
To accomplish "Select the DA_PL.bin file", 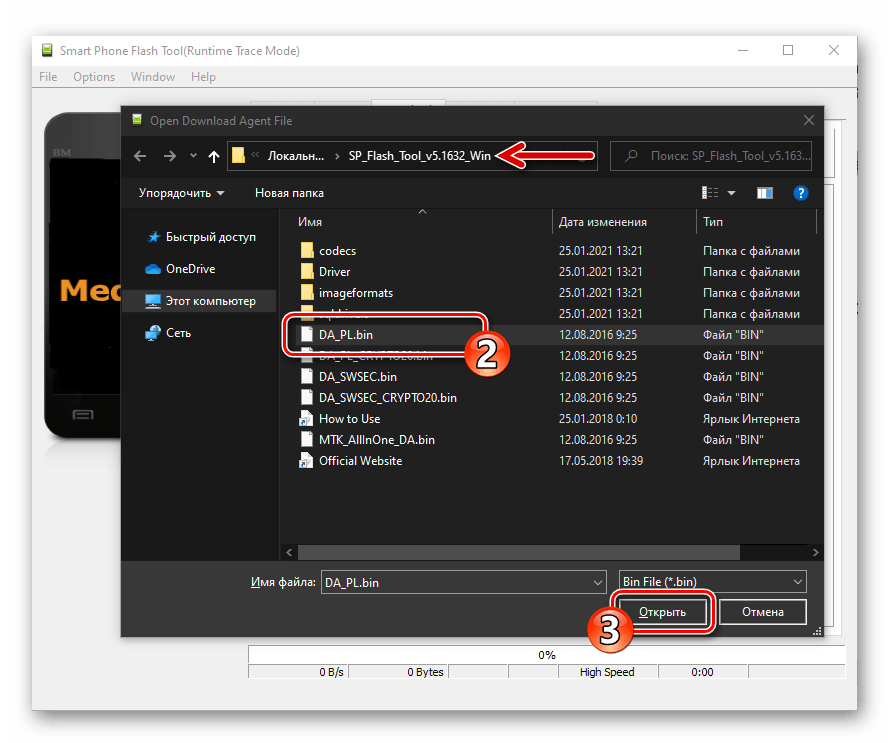I will [x=336, y=334].
